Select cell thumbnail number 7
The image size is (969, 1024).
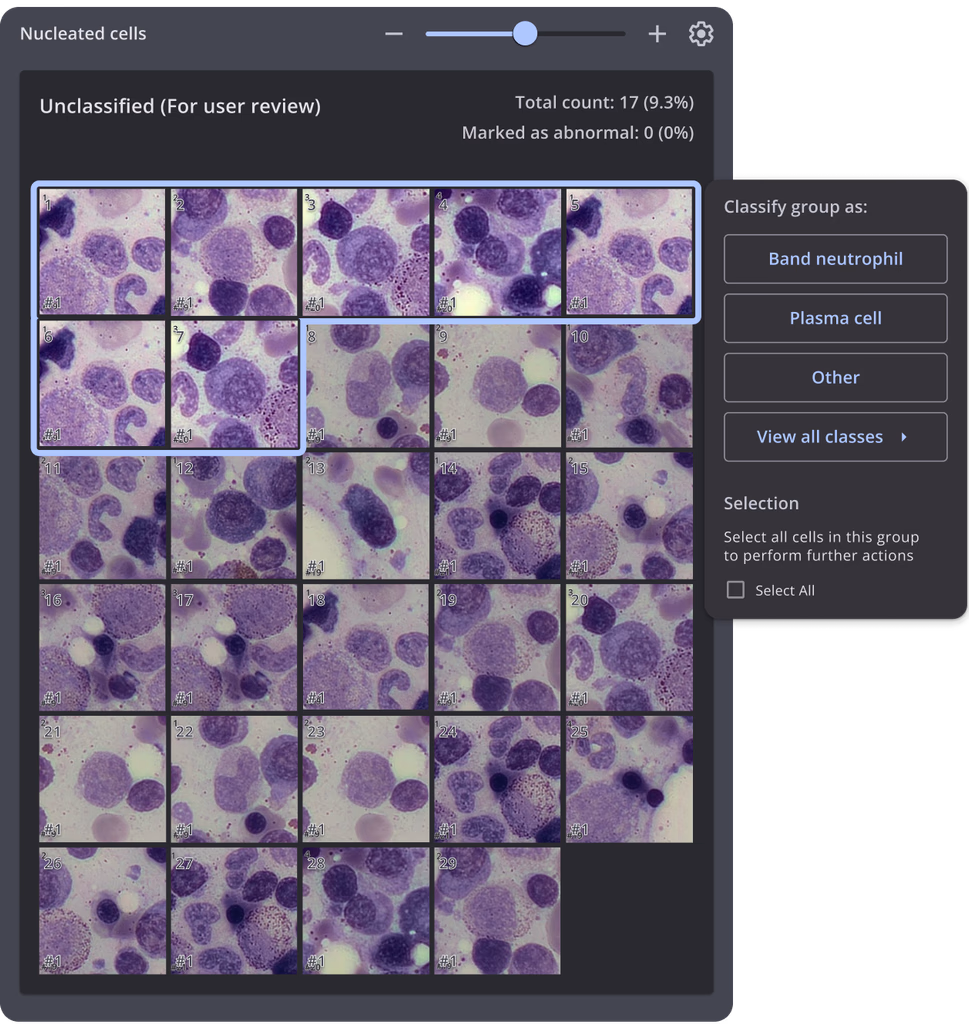point(234,384)
